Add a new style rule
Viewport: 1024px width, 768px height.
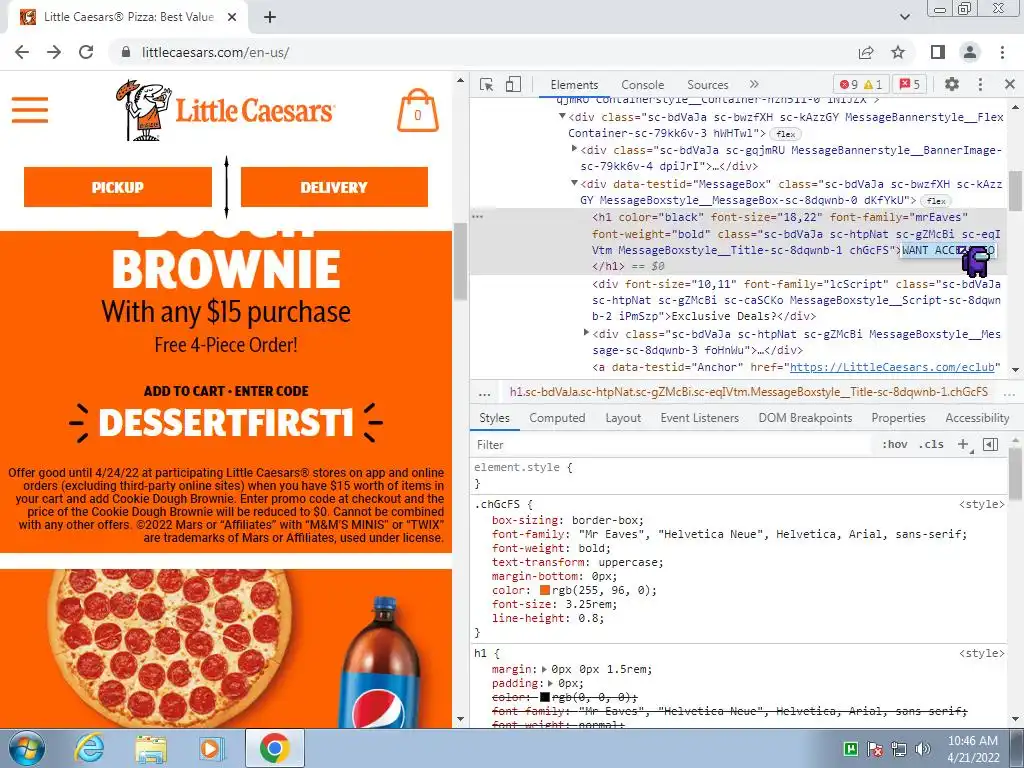(963, 445)
